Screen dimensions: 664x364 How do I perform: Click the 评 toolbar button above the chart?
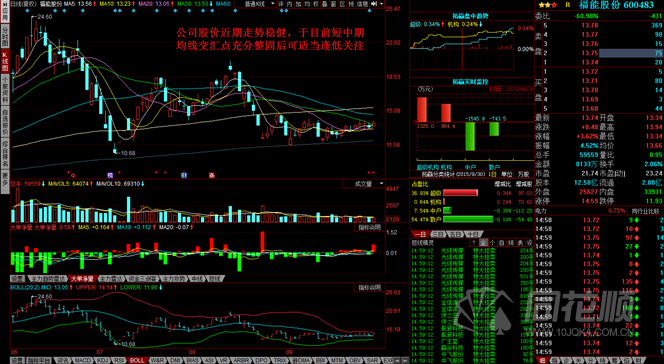(x=281, y=4)
